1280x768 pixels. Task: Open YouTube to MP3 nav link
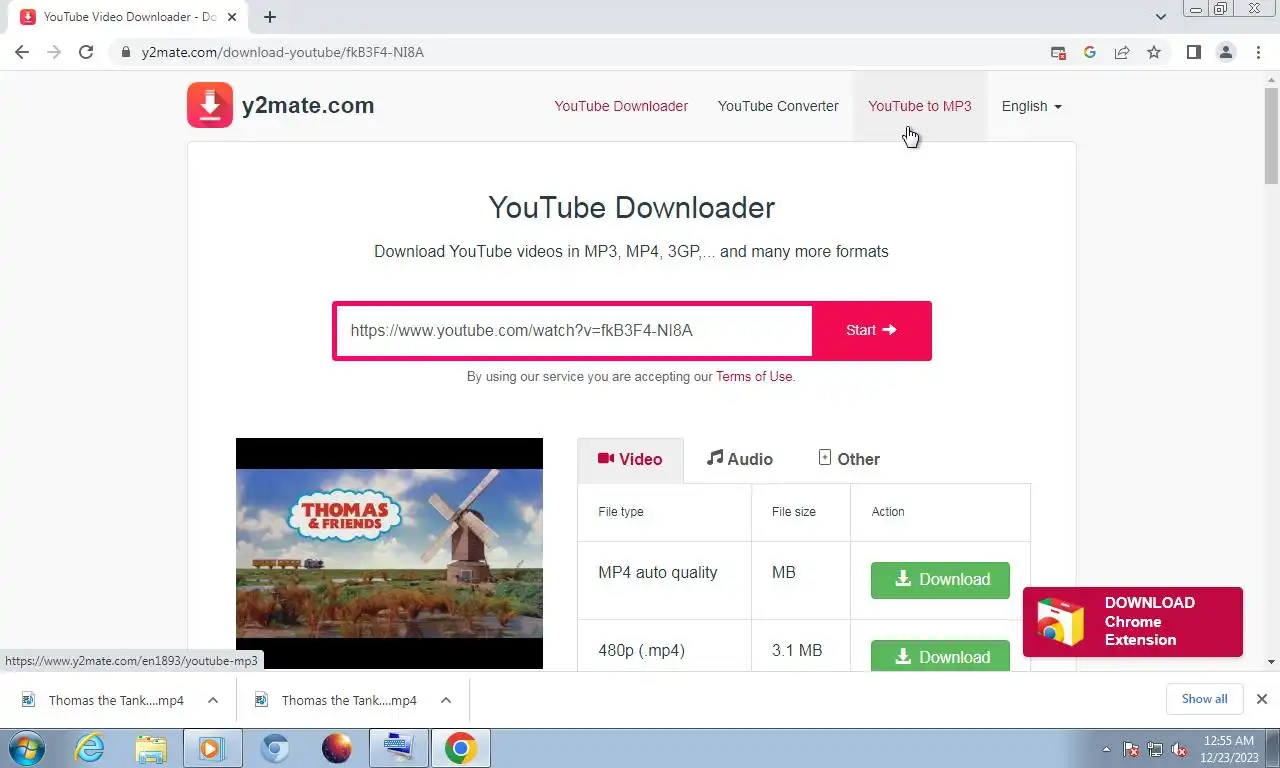[920, 106]
